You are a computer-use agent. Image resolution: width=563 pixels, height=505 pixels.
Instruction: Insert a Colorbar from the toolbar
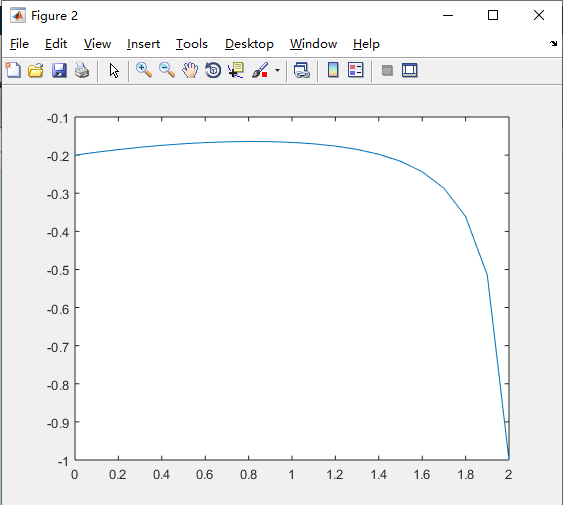pos(333,70)
